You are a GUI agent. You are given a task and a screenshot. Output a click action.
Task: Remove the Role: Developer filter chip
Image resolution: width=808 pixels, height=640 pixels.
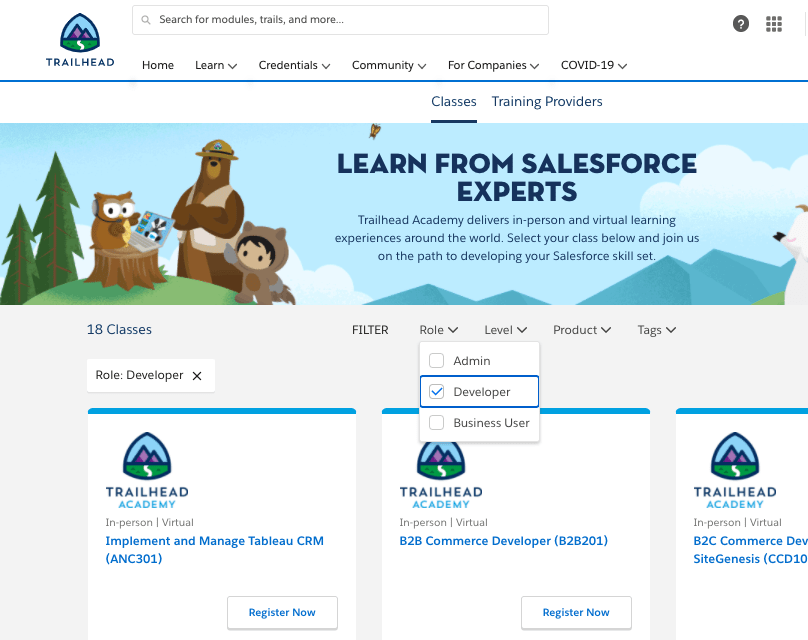[197, 376]
